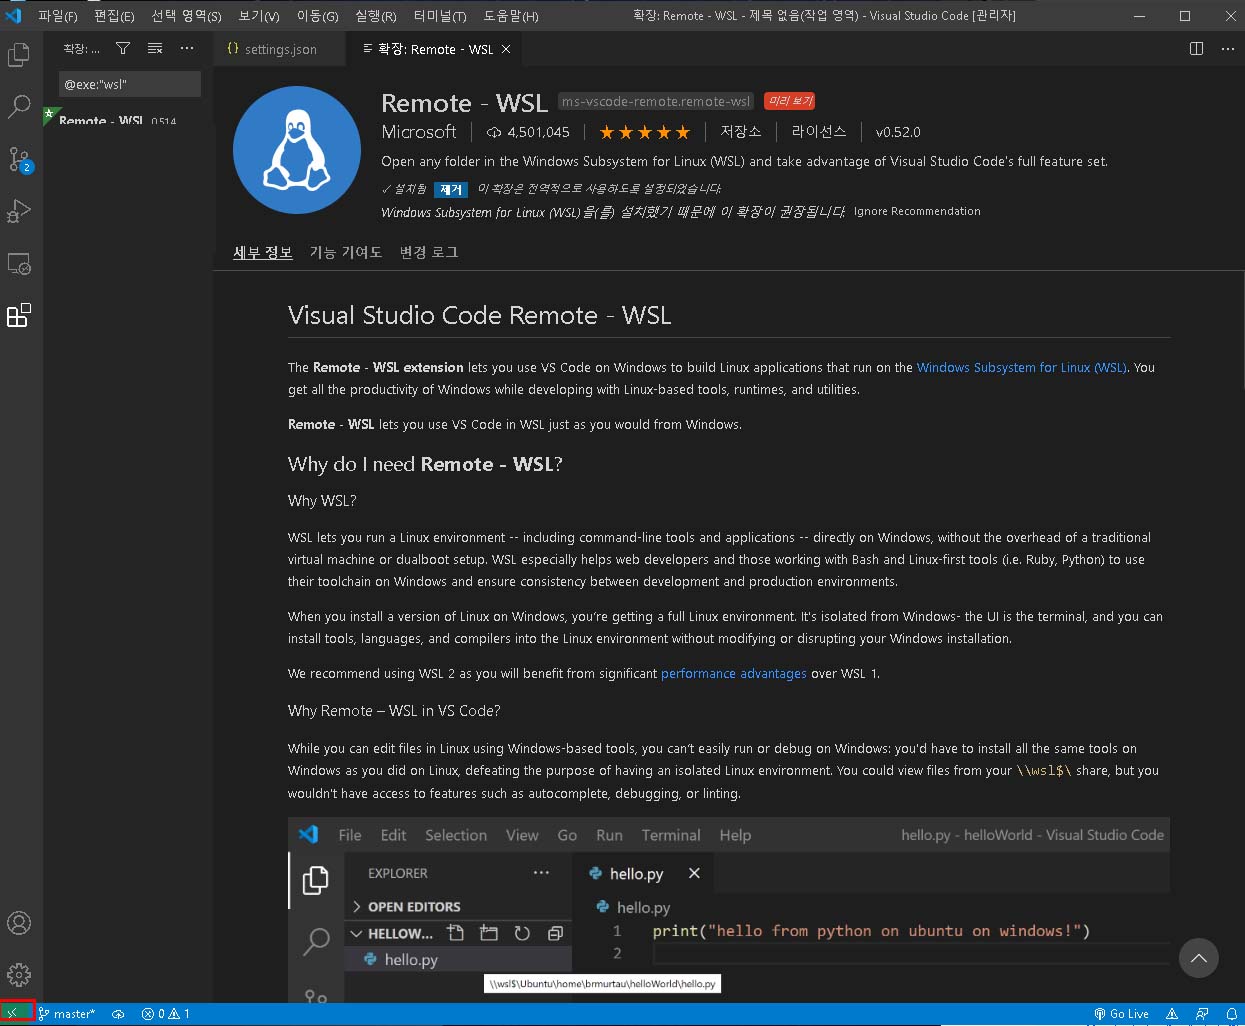Click the master* branch in status bar
The image size is (1245, 1026).
68,1014
